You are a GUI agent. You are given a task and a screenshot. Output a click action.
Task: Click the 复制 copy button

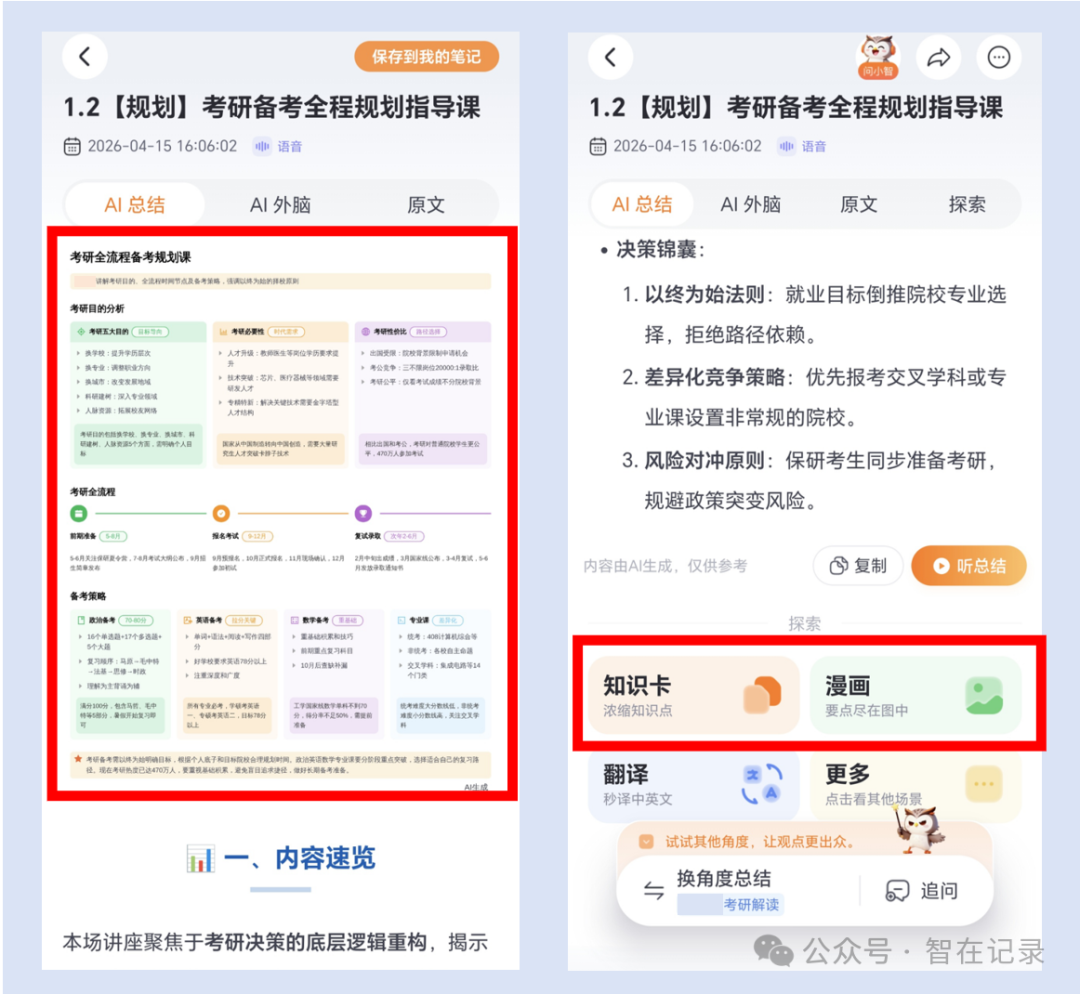click(x=858, y=566)
